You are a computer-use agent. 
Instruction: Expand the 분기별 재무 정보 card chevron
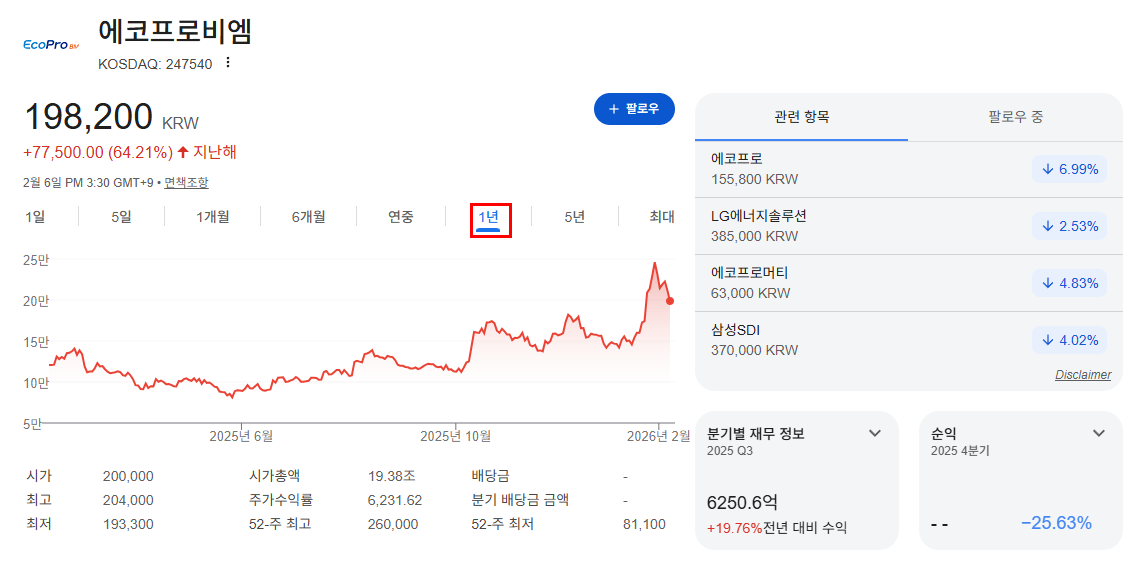[x=875, y=434]
